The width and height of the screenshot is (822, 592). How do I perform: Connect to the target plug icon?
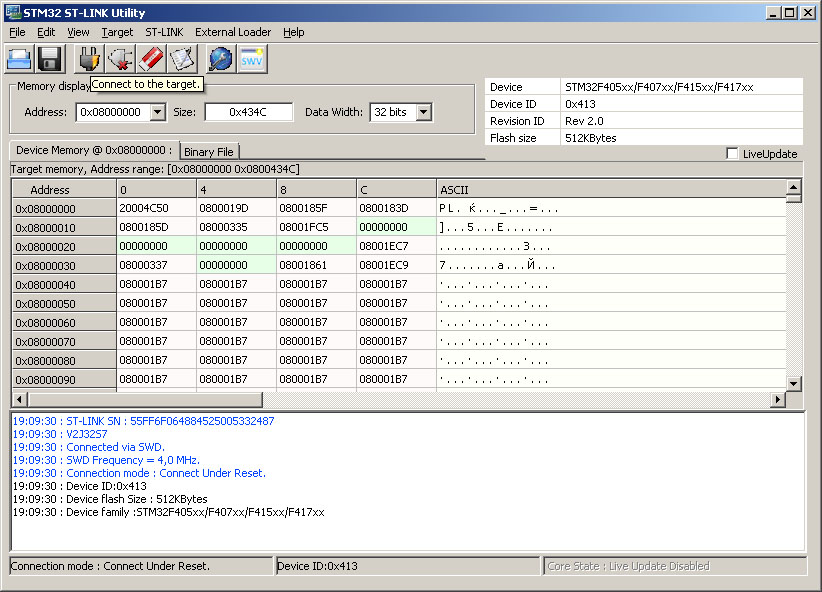89,59
